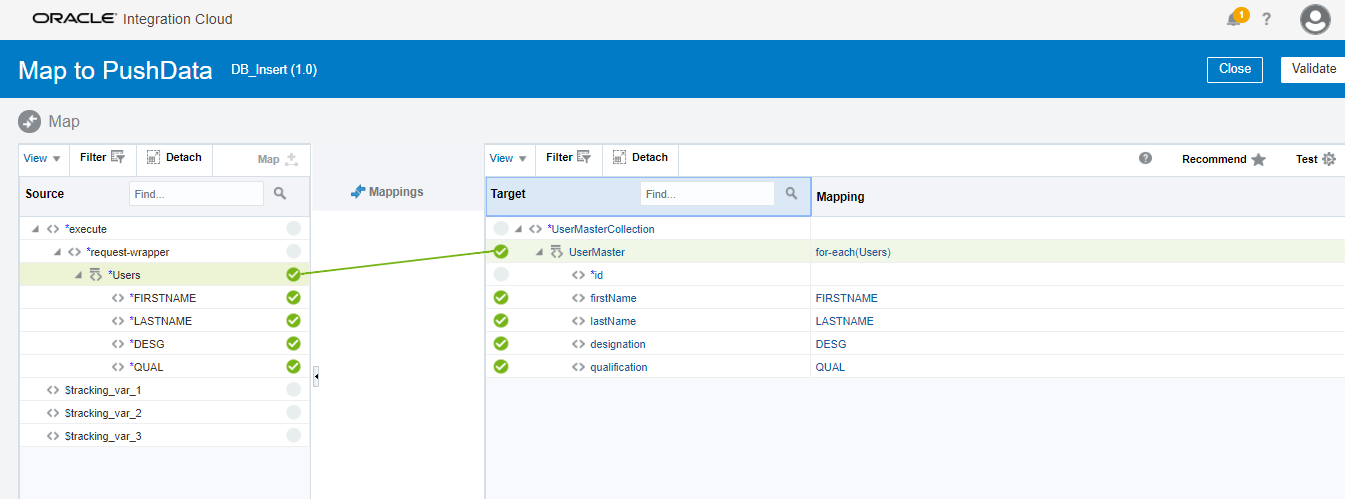The image size is (1345, 499).
Task: Collapse the source panel splitter arrow
Action: tap(316, 376)
